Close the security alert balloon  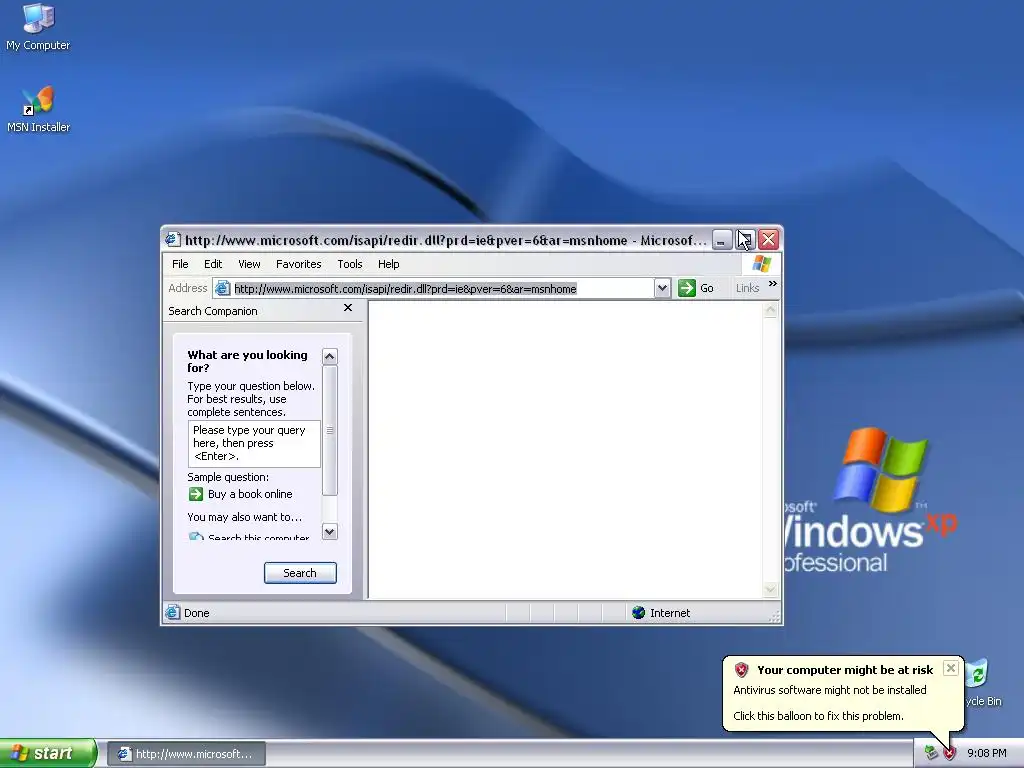(951, 668)
